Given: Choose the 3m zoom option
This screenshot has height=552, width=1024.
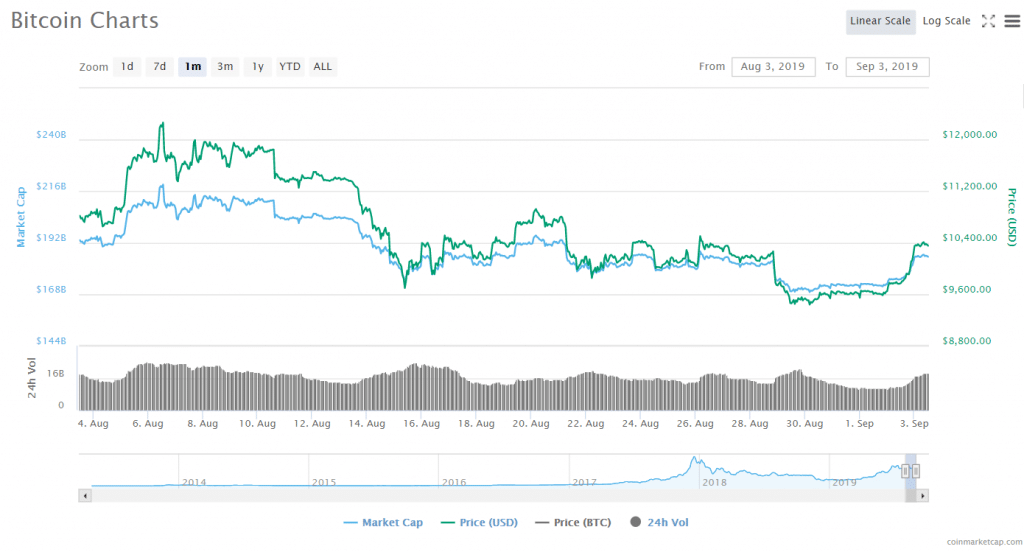Looking at the screenshot, I should click(225, 67).
